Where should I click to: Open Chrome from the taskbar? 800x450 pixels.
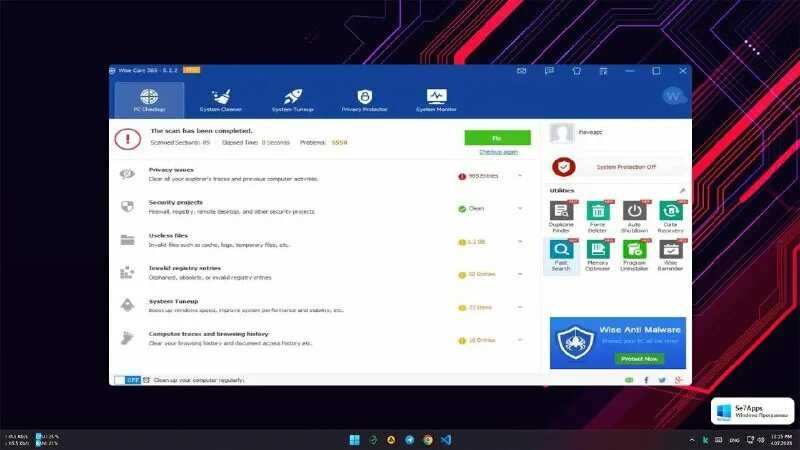428,440
